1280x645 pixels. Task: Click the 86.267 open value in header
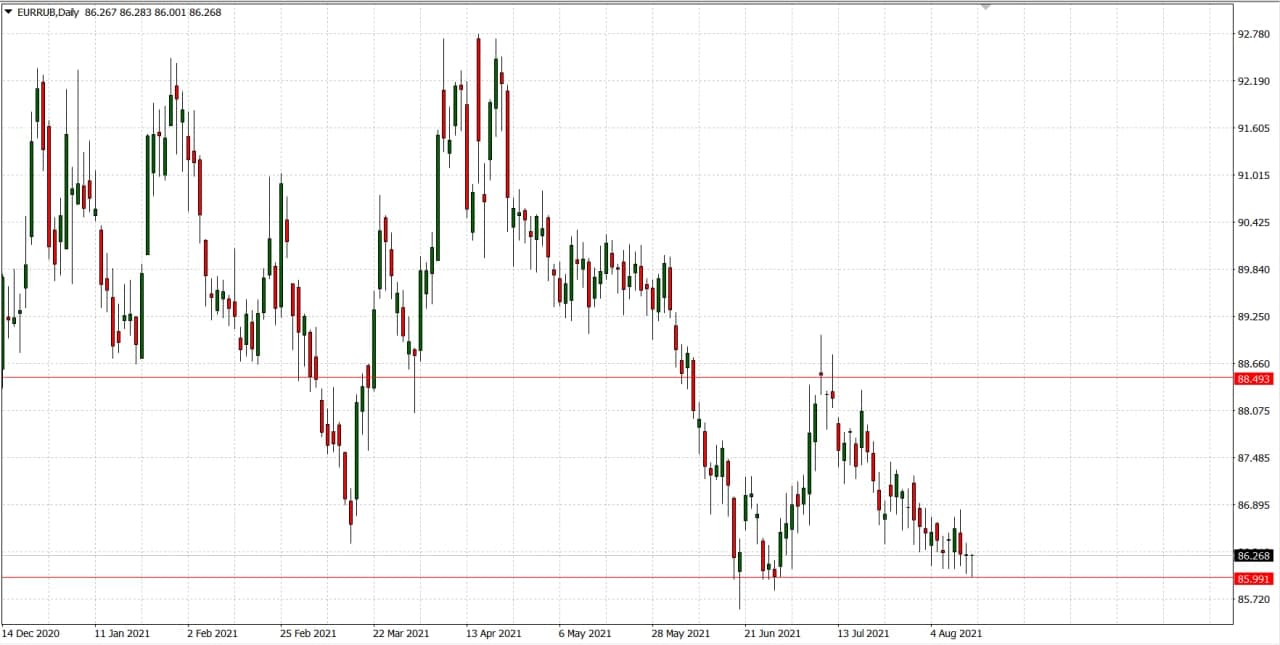(x=101, y=12)
